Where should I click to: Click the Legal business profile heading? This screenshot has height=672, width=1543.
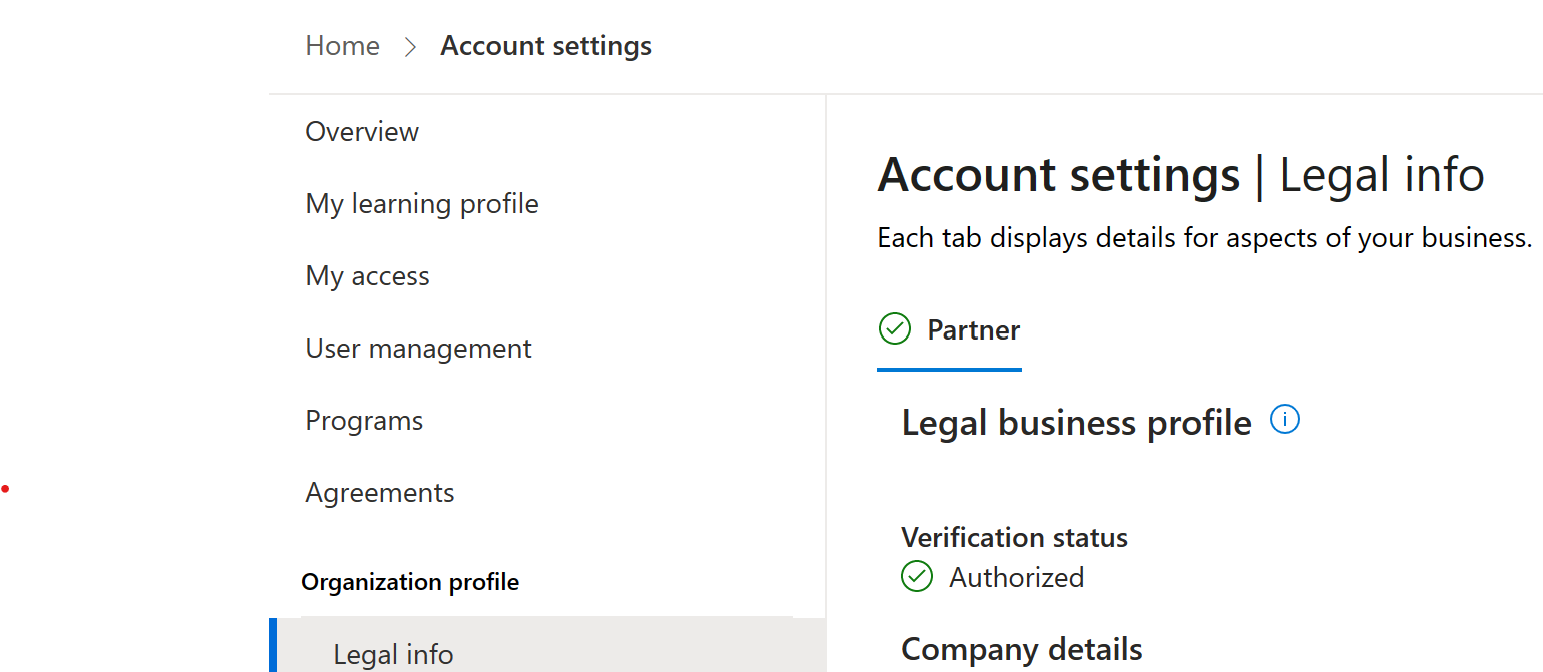pos(1075,422)
